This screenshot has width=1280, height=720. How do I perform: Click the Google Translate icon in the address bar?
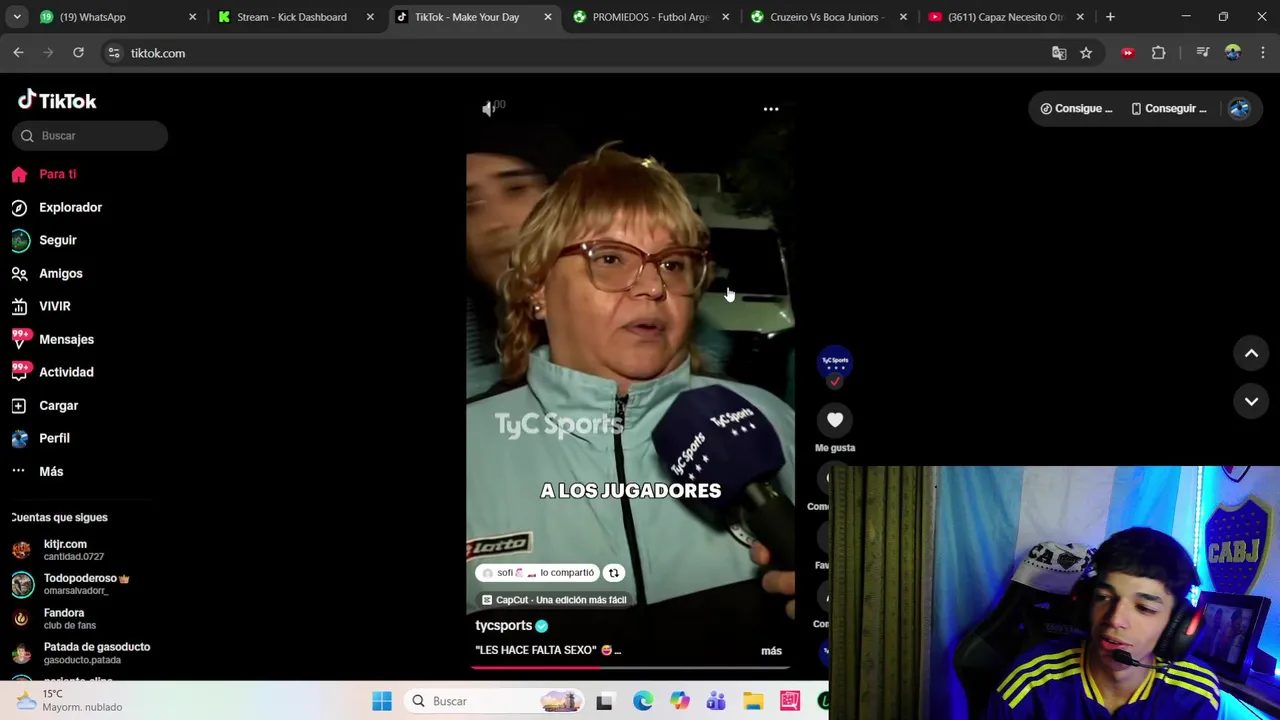(1059, 53)
